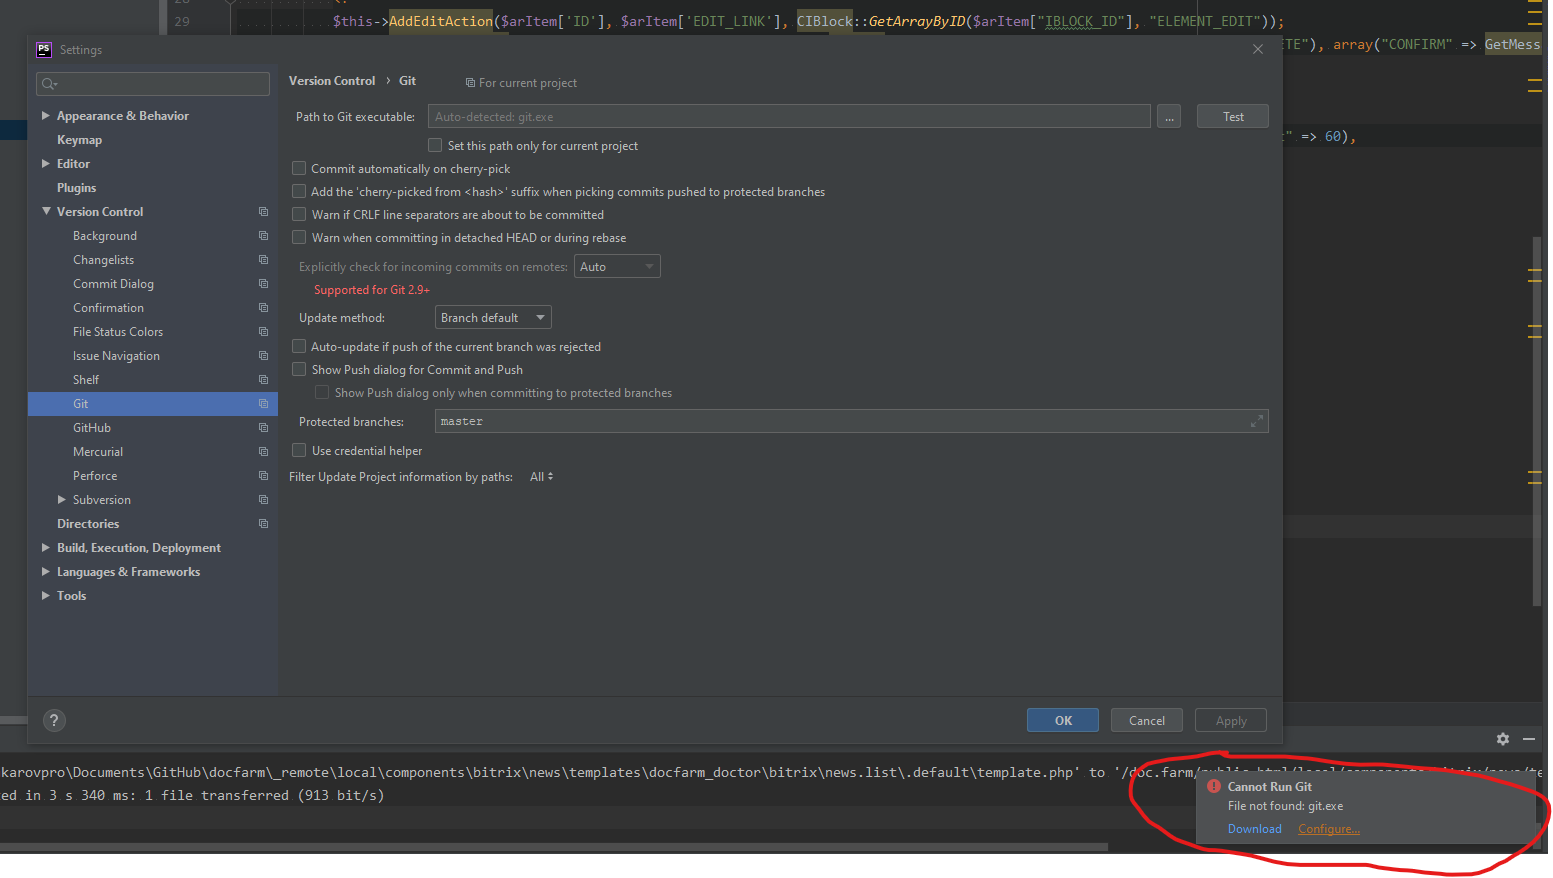Viewport: 1553px width, 878px height.
Task: Select Mercurial settings page
Action: (98, 452)
